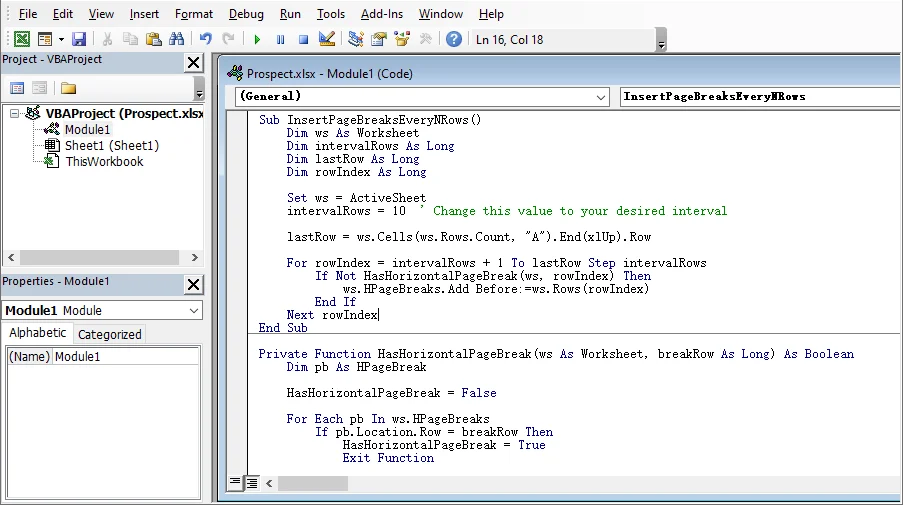Click the code window left scroll arrow
903x505 pixels.
pyautogui.click(x=269, y=483)
